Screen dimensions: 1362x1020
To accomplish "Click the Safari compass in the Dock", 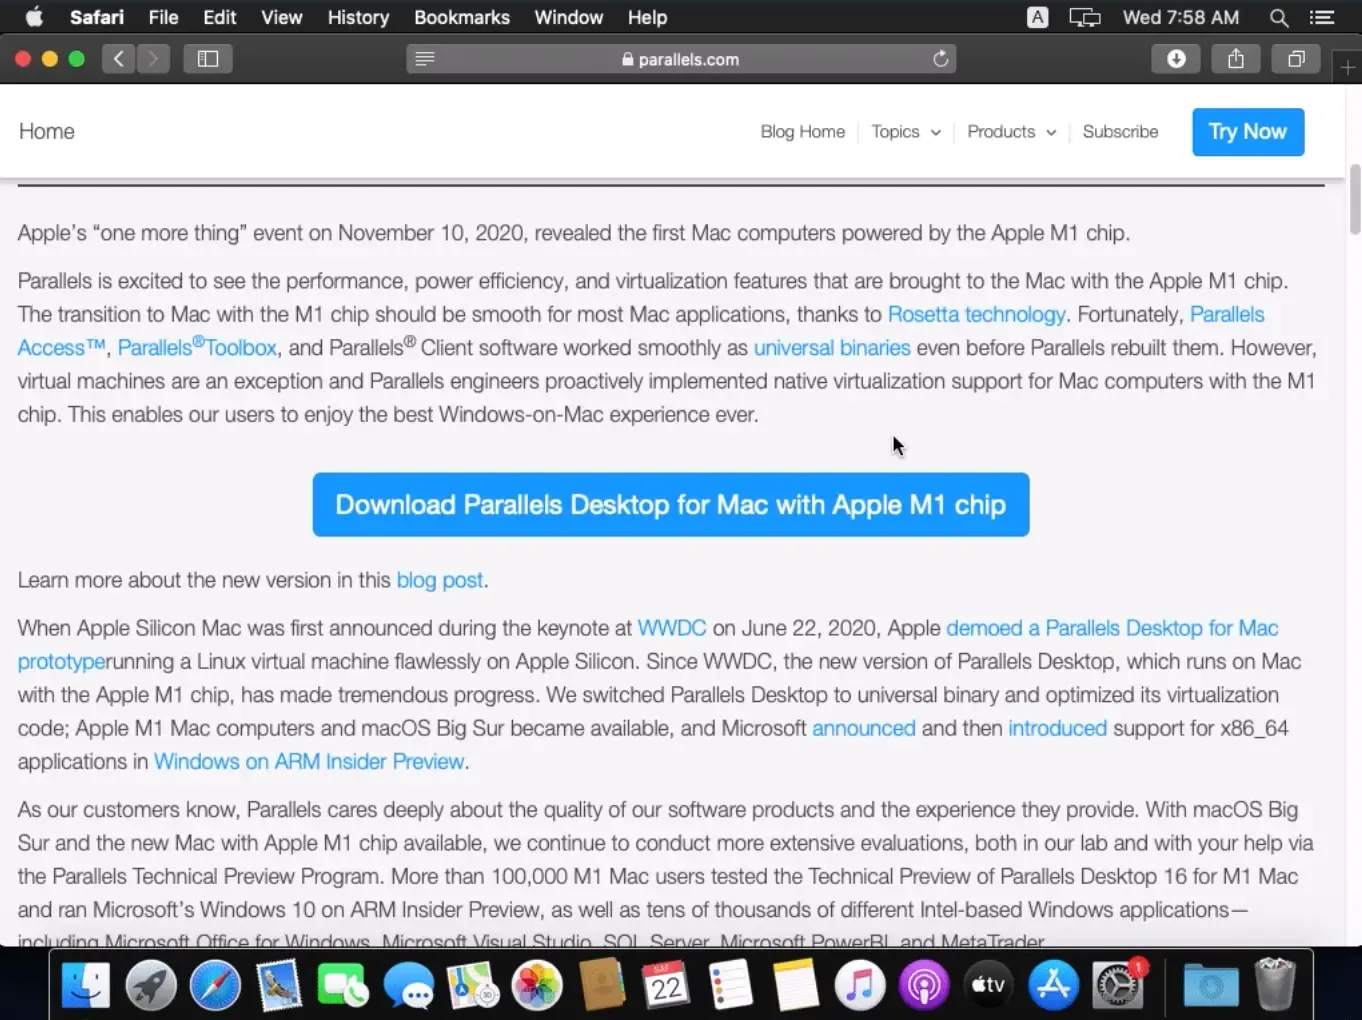I will (215, 985).
